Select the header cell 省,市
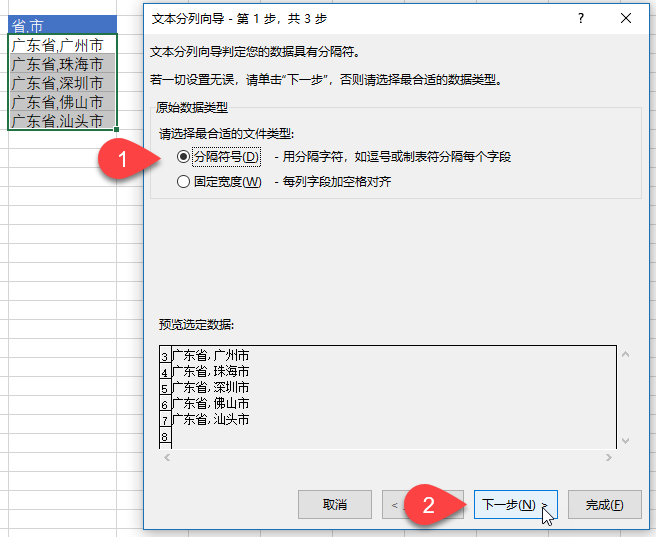This screenshot has width=656, height=537. click(x=62, y=26)
